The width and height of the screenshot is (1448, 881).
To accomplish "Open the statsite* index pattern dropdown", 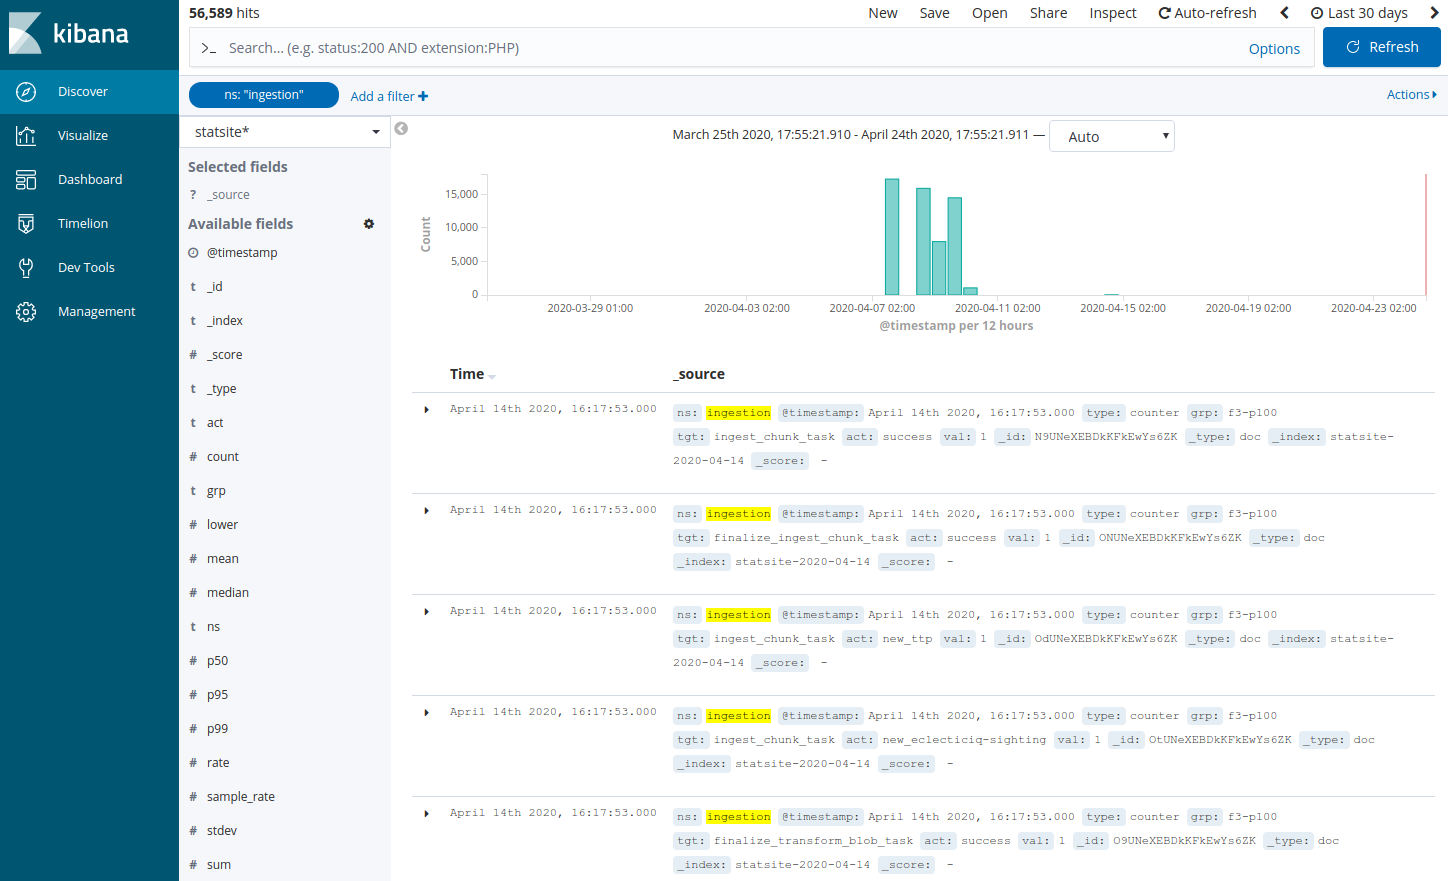I will (285, 132).
